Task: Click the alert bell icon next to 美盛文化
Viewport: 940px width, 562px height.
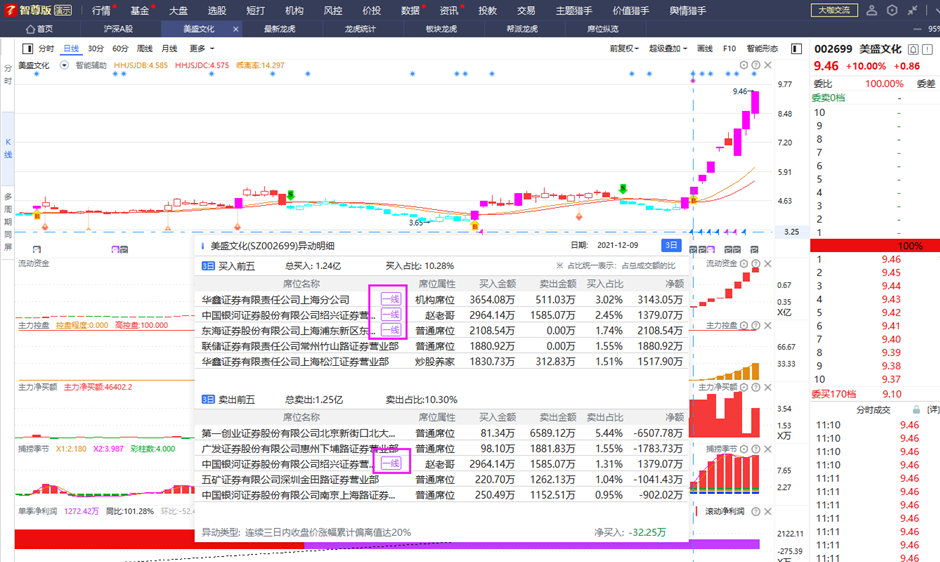Action: coord(913,49)
